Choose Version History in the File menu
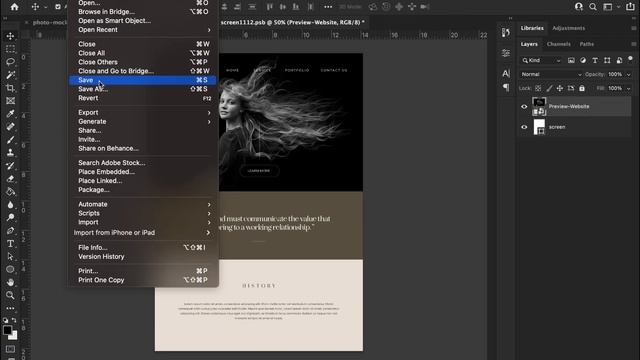 click(143, 257)
